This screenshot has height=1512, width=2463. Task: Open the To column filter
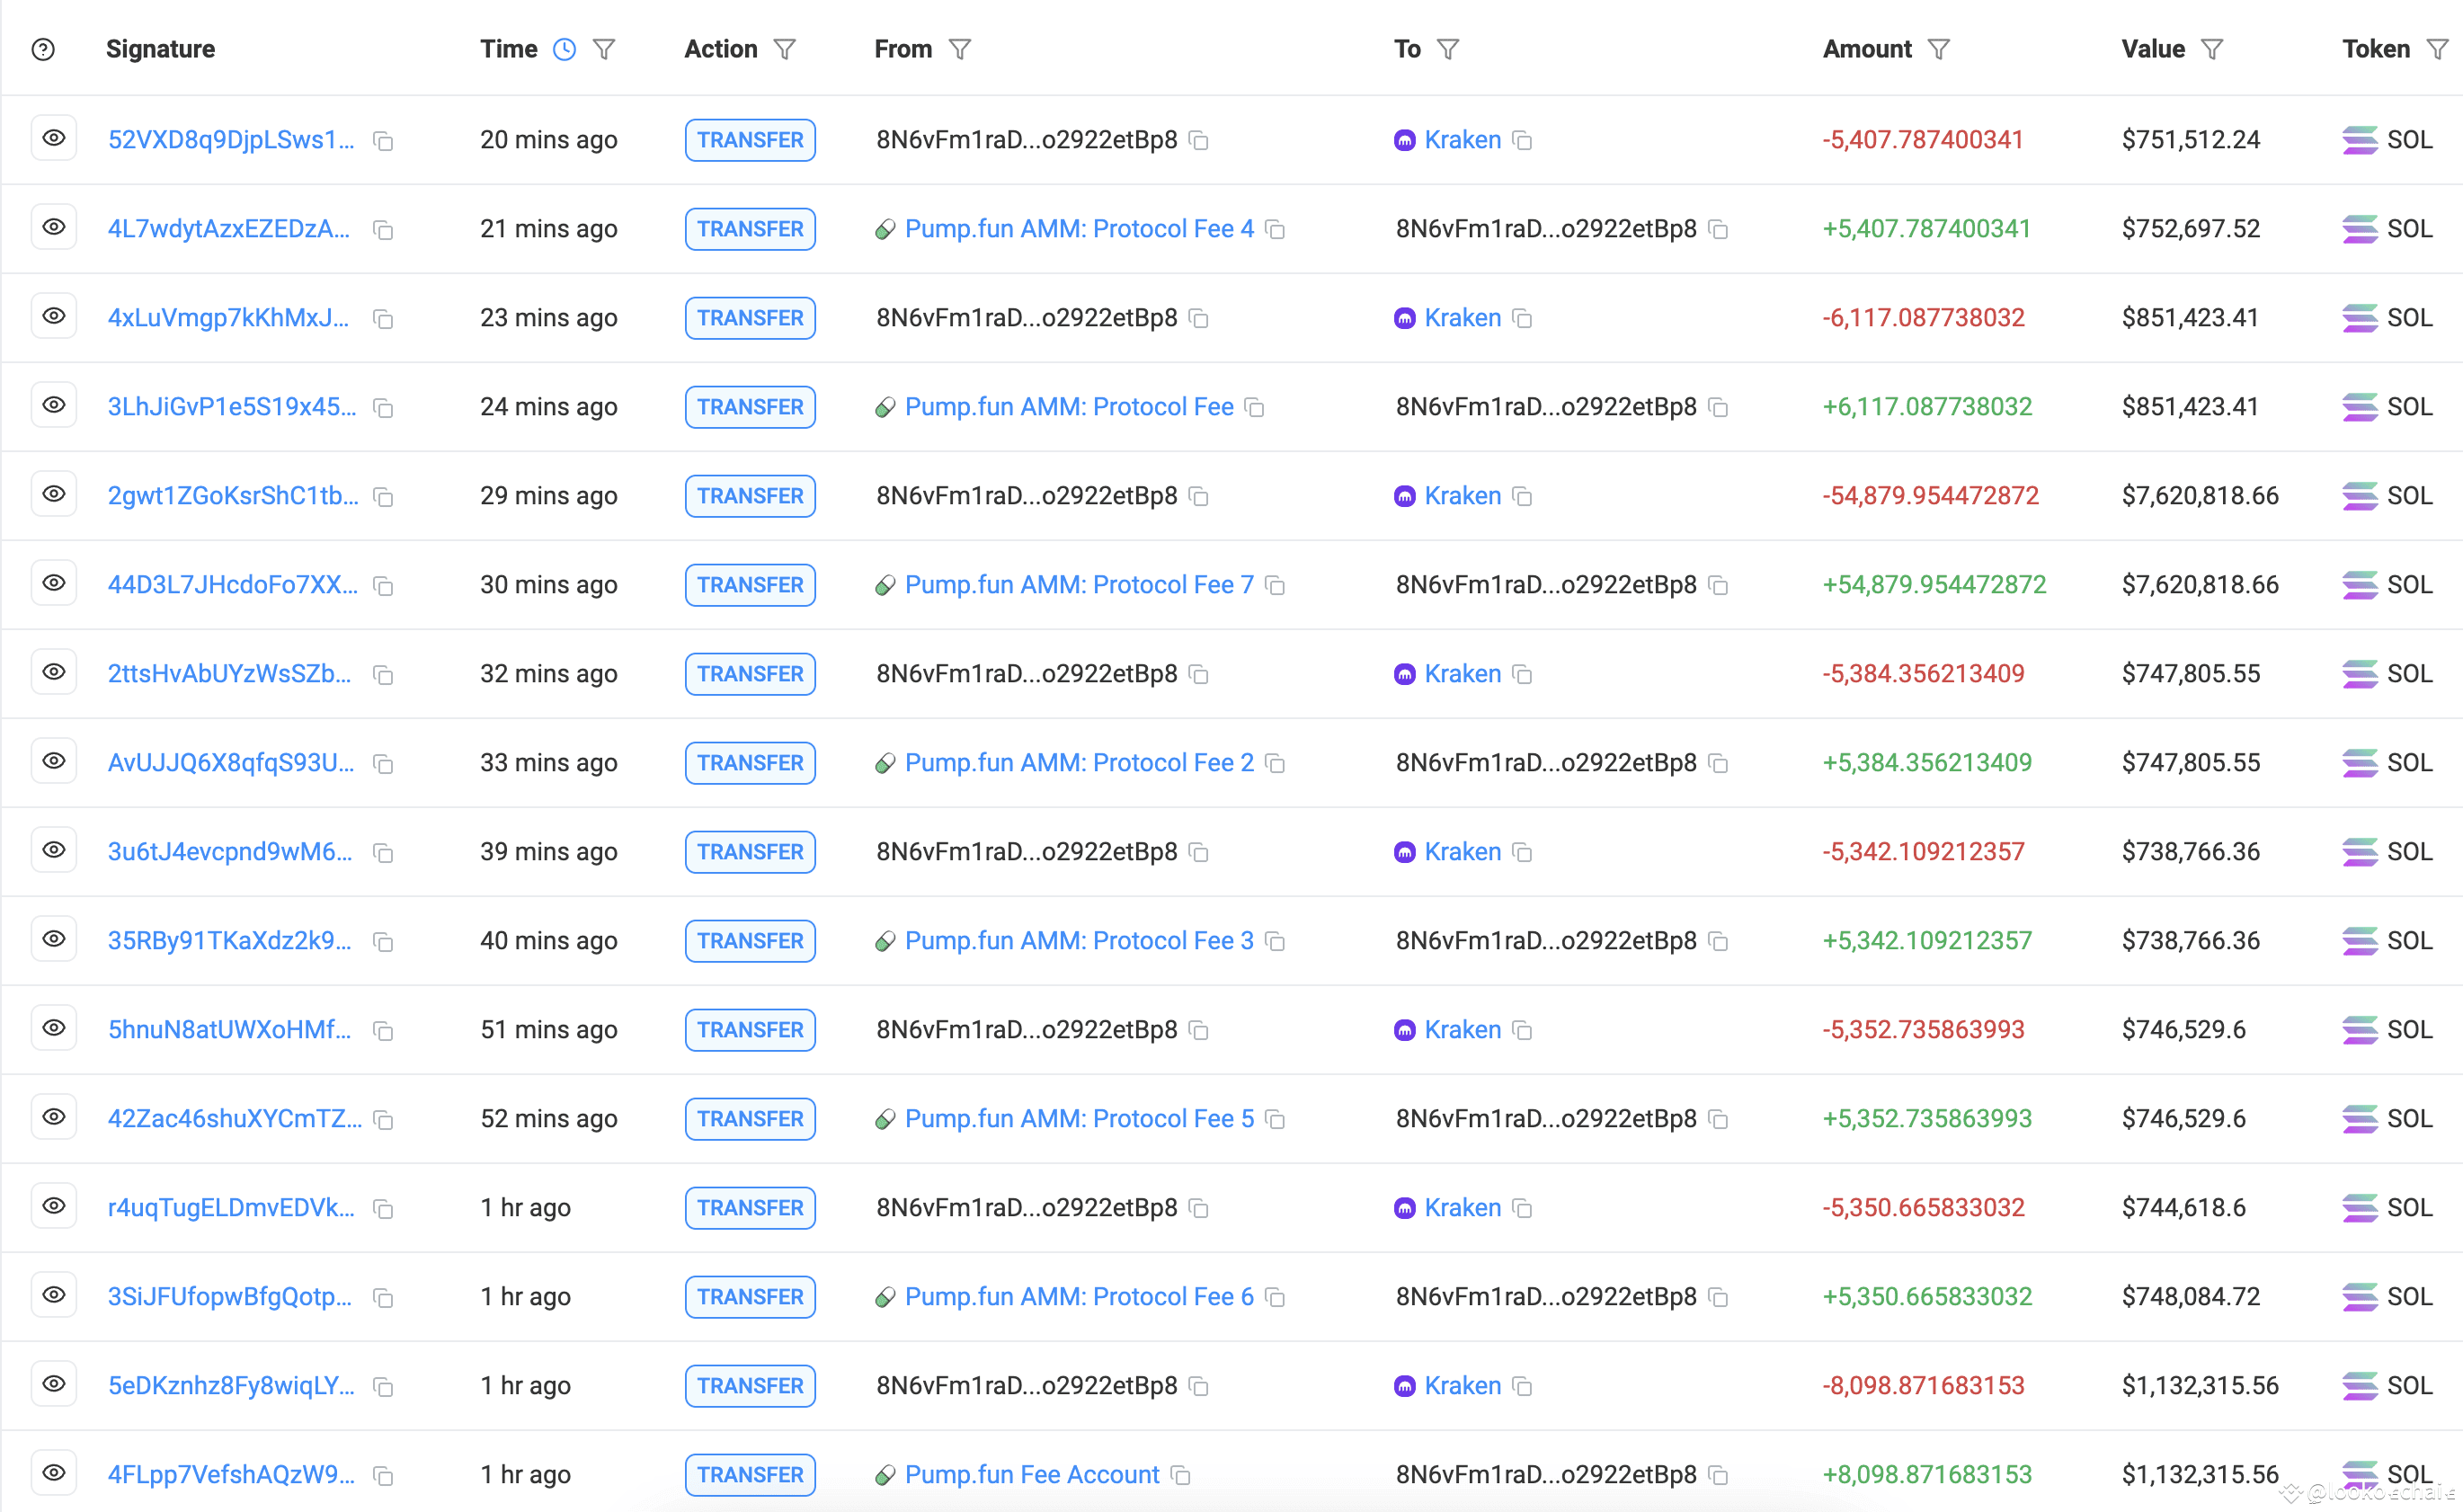coord(1448,49)
